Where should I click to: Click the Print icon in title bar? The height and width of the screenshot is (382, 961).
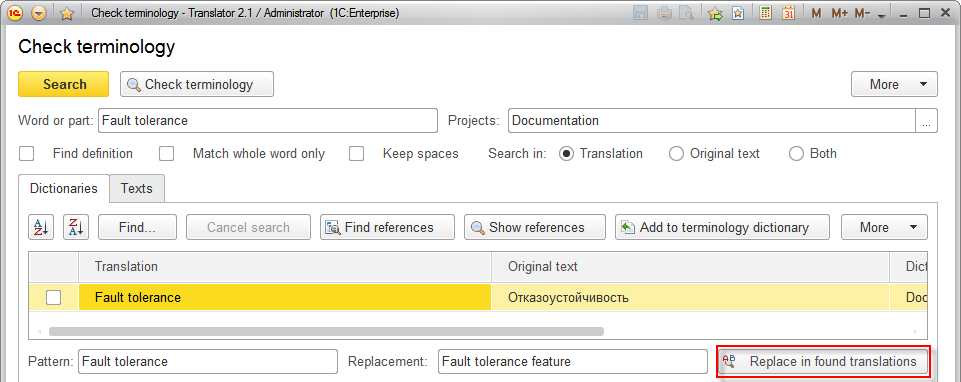[x=664, y=13]
